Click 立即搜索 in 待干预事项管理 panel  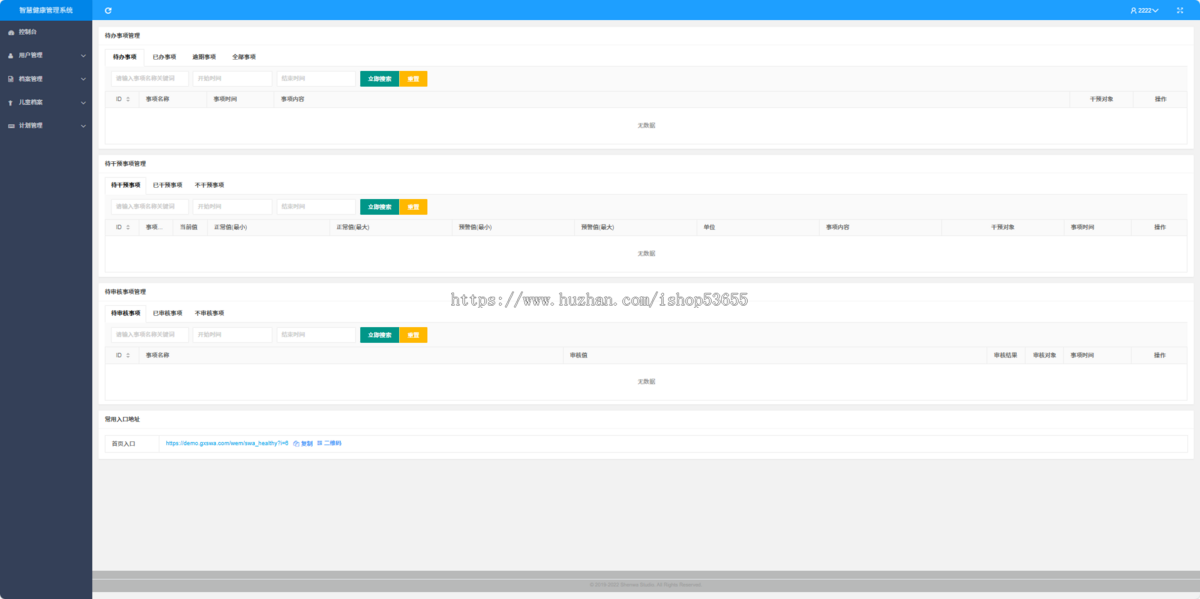click(x=380, y=207)
